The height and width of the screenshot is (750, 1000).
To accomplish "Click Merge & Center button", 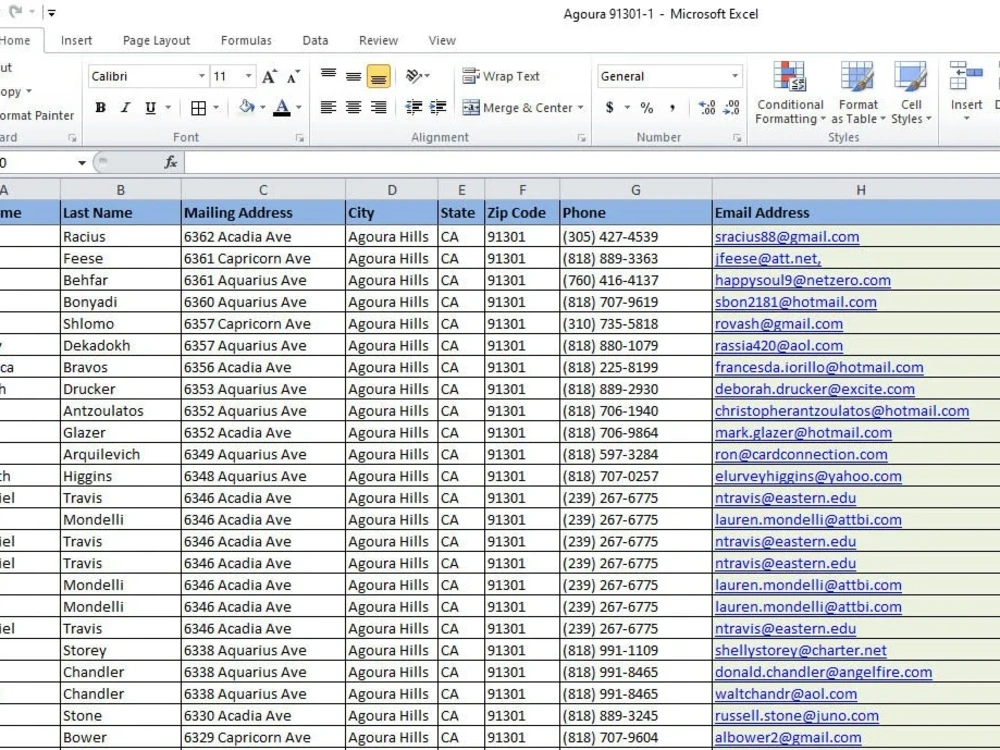I will coord(517,108).
